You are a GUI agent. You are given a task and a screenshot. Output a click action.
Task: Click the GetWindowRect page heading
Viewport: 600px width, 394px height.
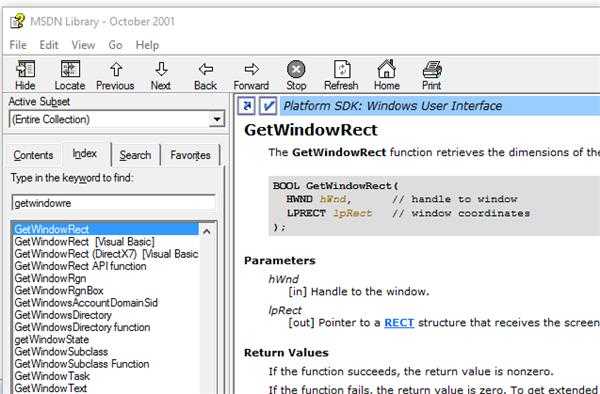tap(311, 130)
